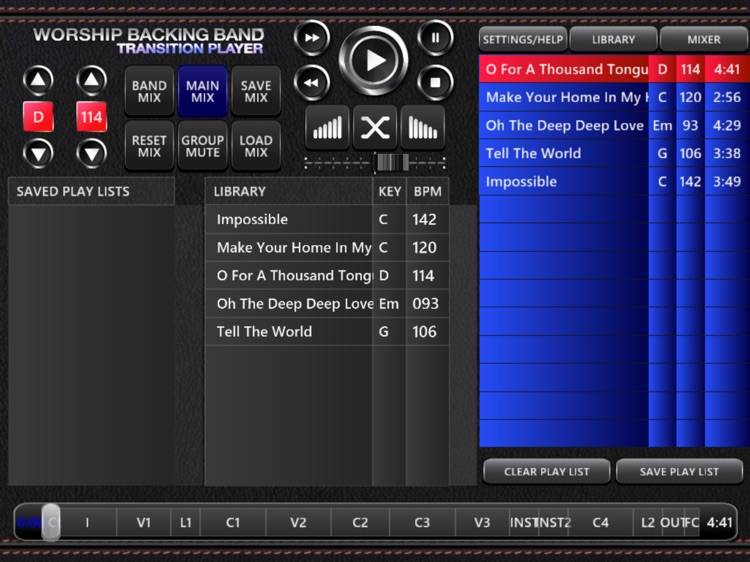This screenshot has height=562, width=750.
Task: Click the 4:41 total time on timeline
Action: [720, 522]
